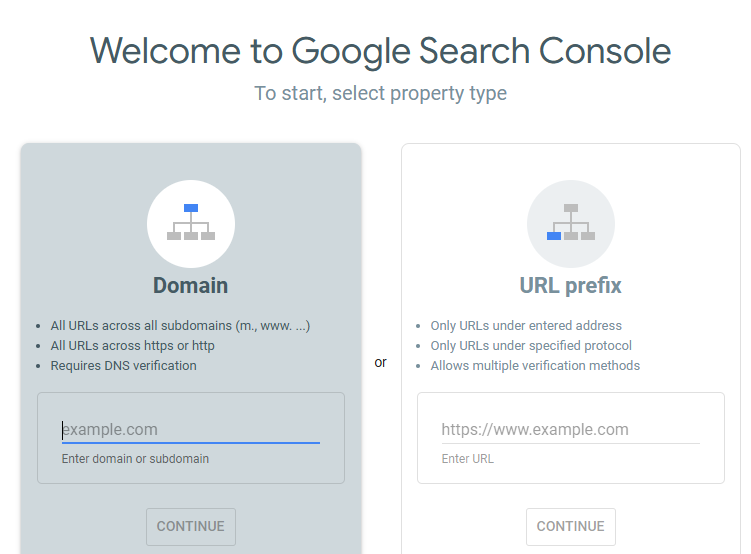This screenshot has width=751, height=554.
Task: Click the 'Only URLs under entered address' bullet
Action: tap(526, 326)
